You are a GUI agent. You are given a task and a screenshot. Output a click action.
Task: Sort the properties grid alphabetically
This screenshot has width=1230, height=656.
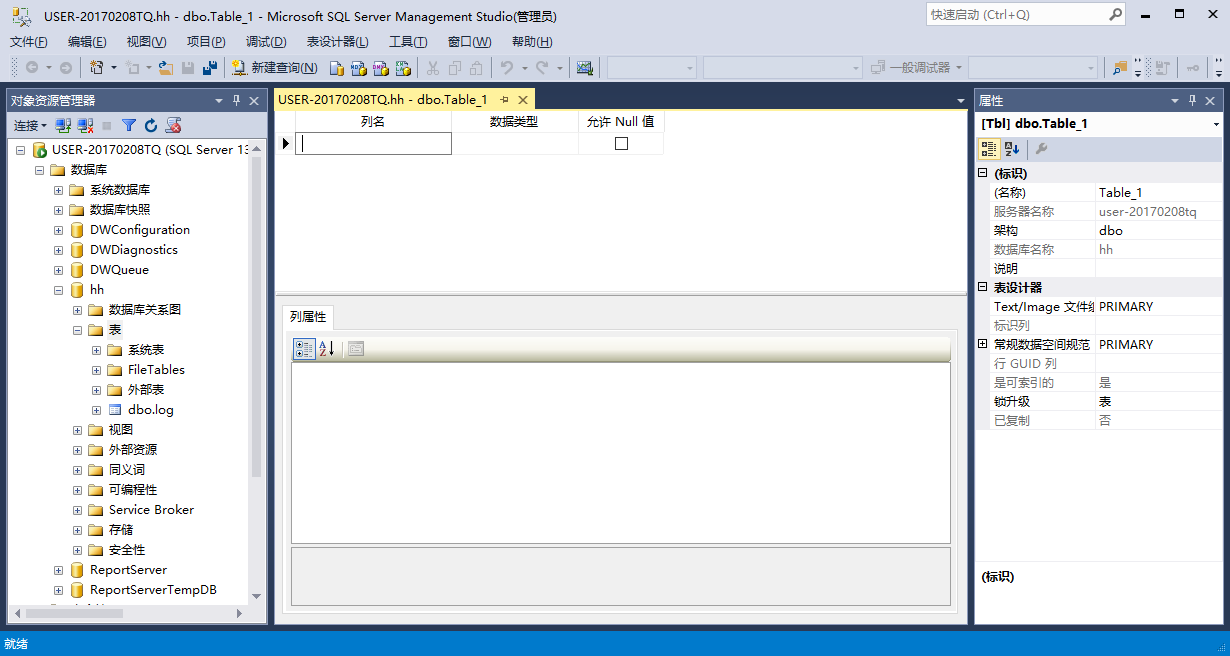click(x=1011, y=149)
